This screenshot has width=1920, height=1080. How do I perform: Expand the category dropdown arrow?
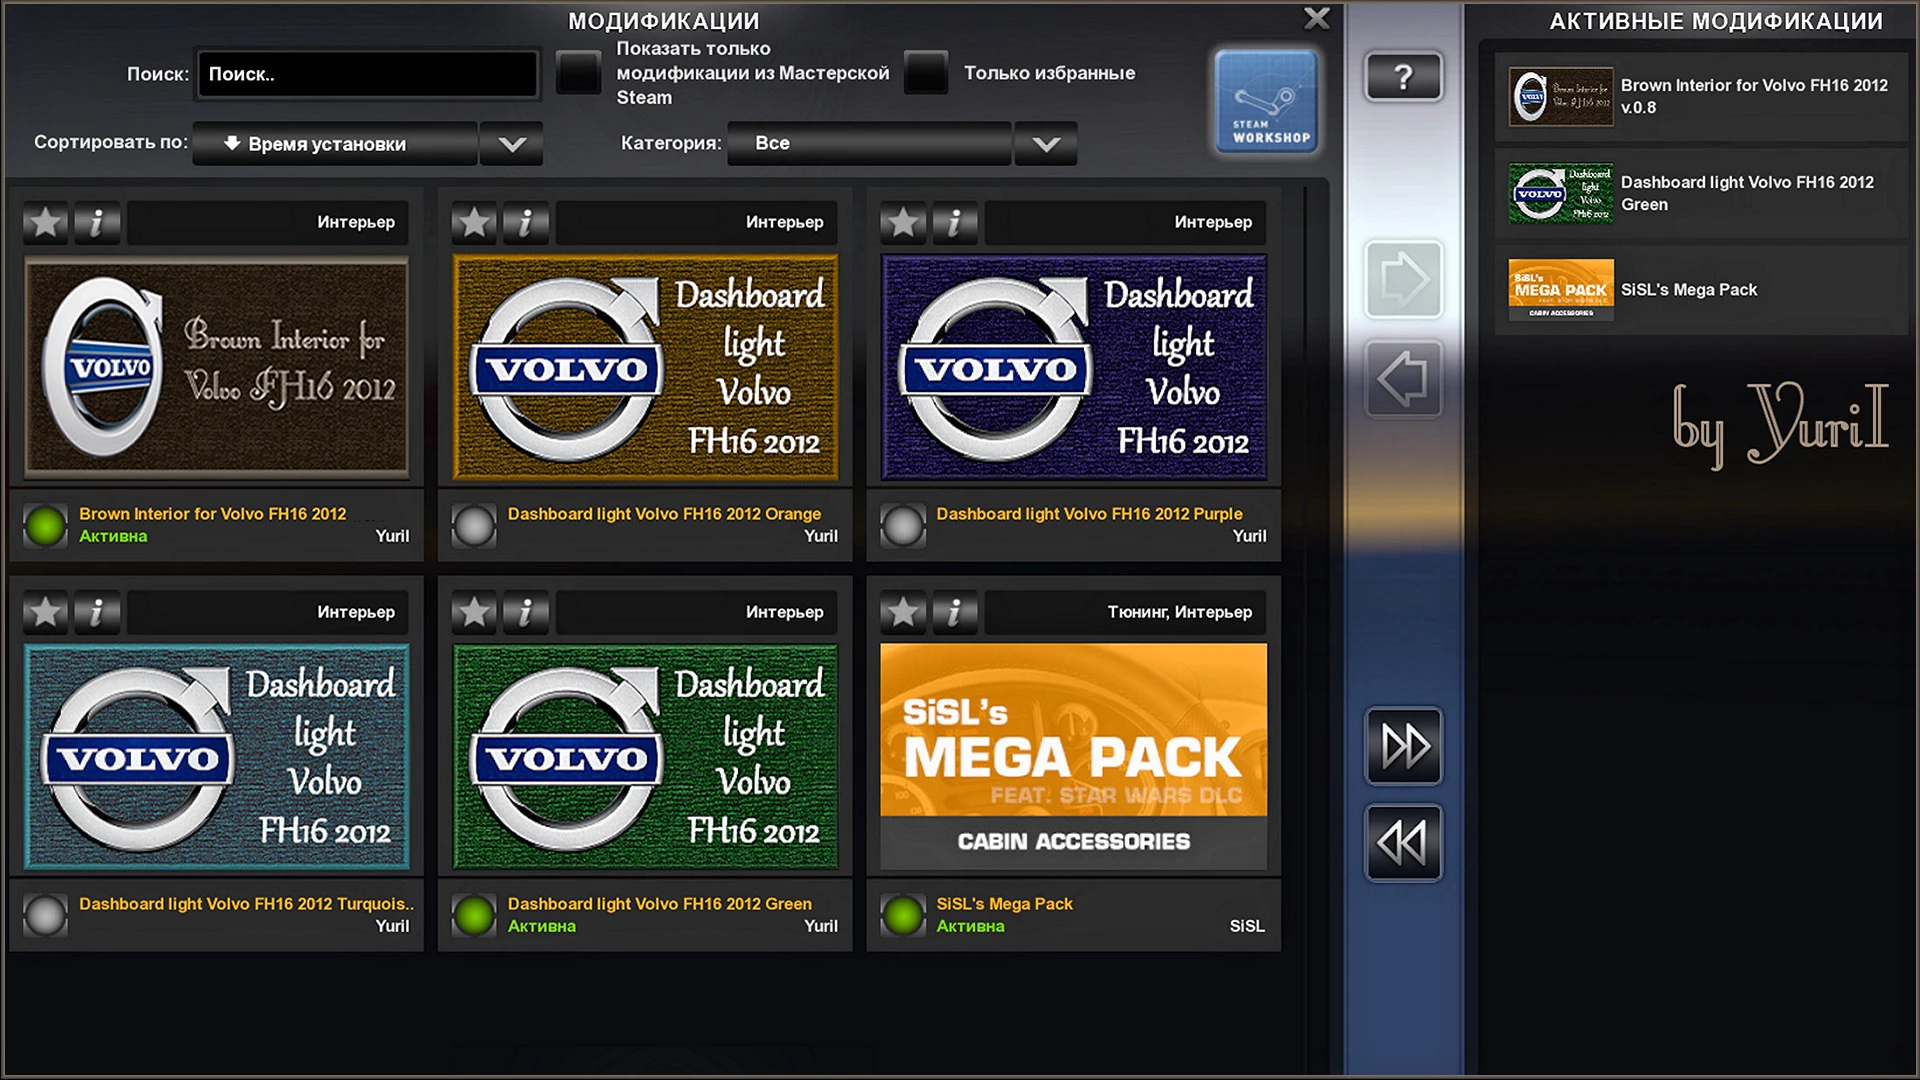[1046, 144]
